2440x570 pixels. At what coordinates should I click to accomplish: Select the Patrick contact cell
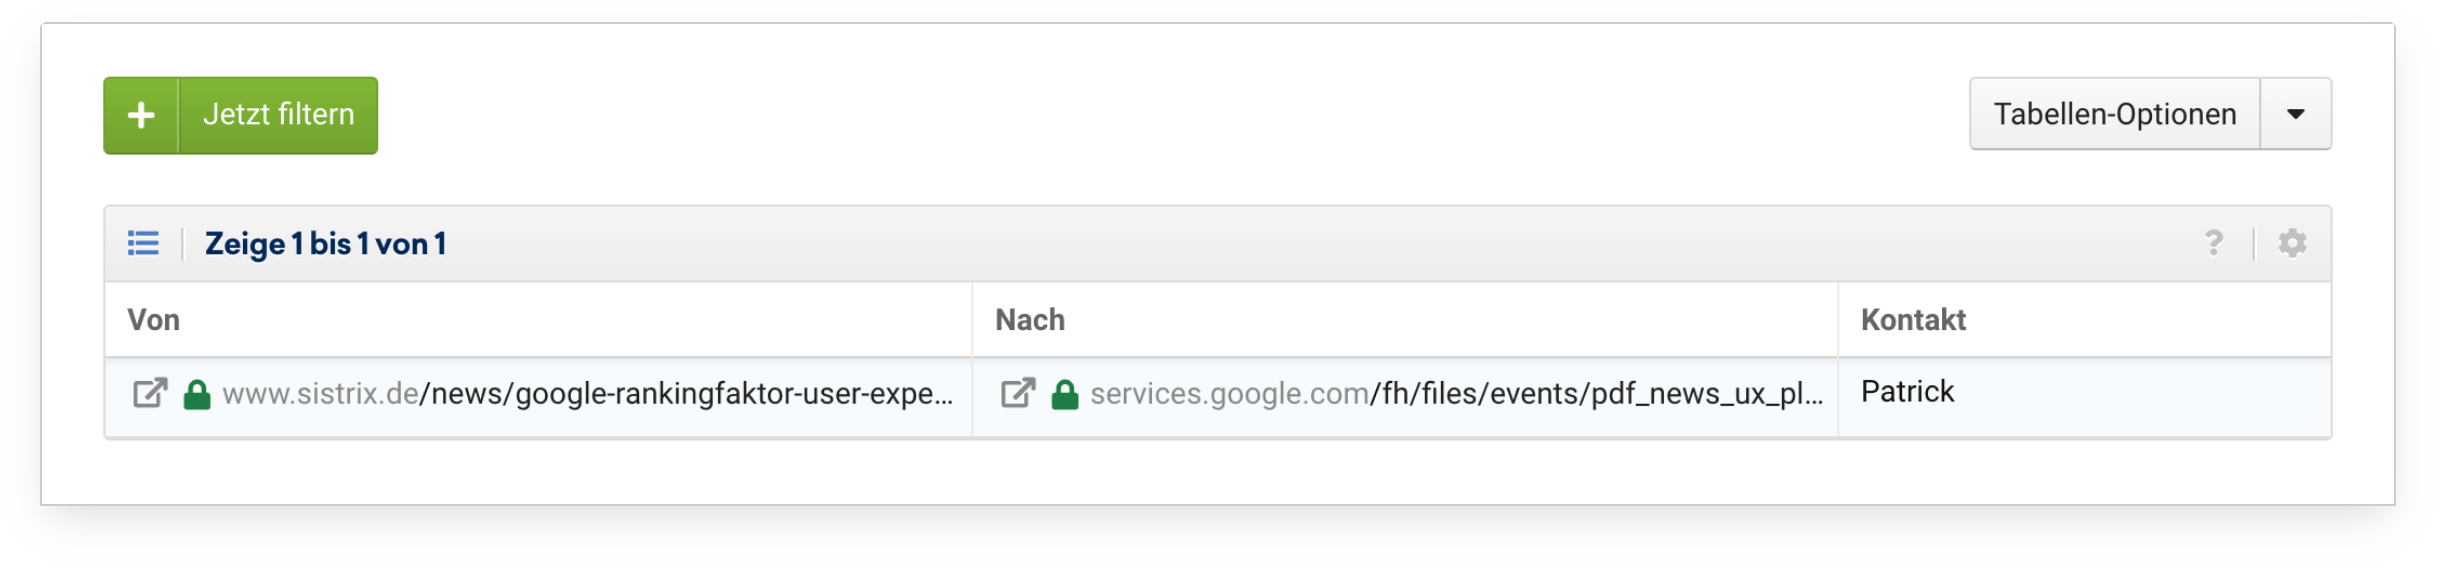(1907, 392)
